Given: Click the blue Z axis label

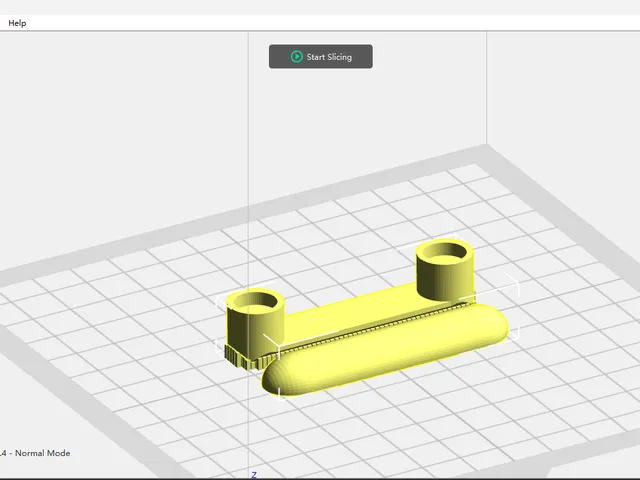Looking at the screenshot, I should coord(254,475).
